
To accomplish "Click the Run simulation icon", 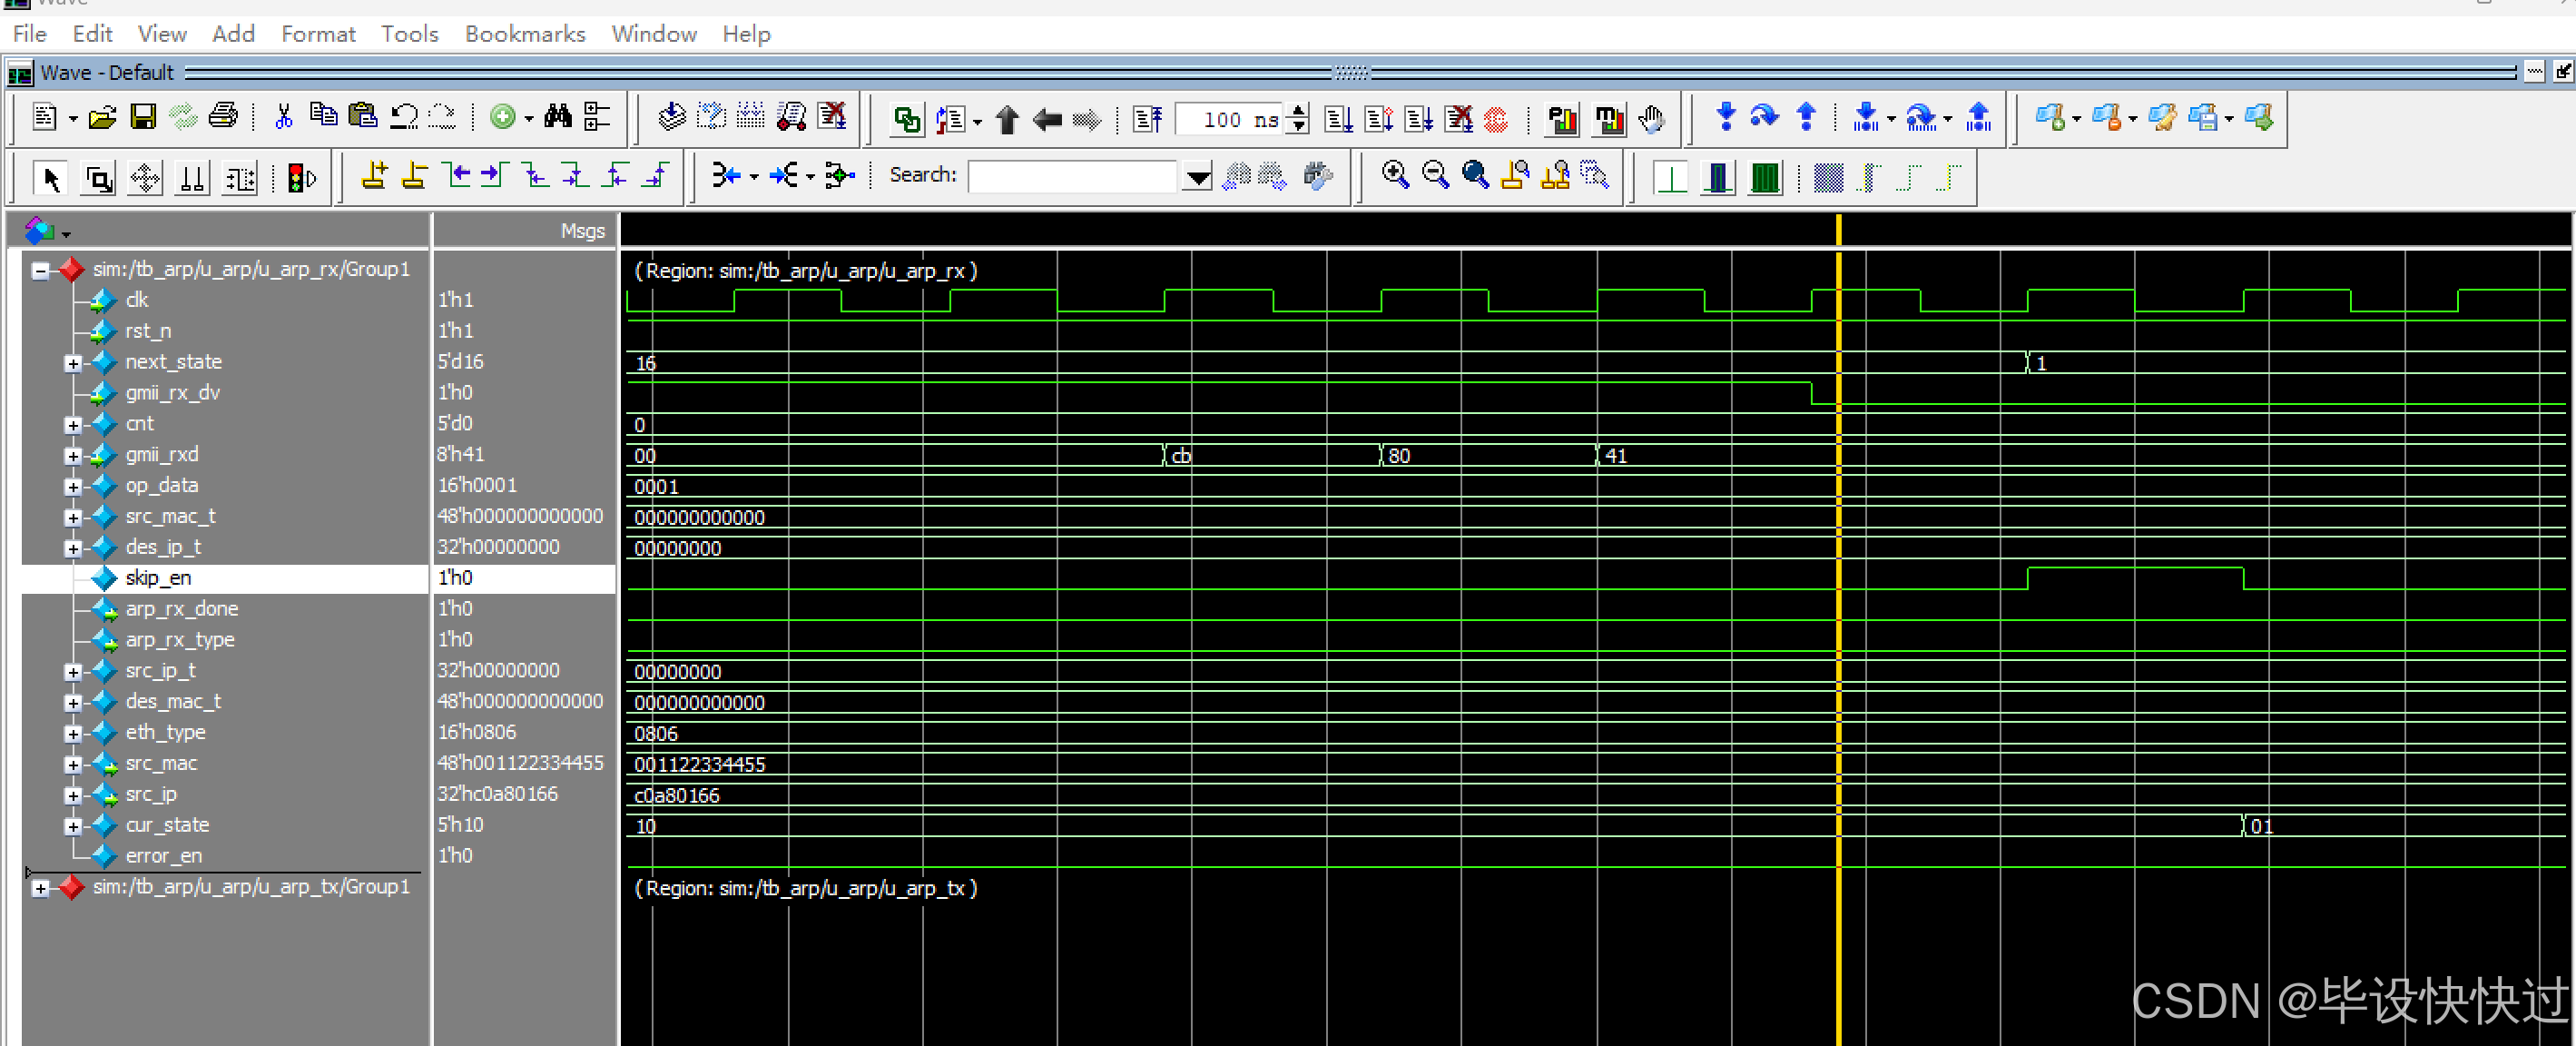I will pyautogui.click(x=1338, y=120).
